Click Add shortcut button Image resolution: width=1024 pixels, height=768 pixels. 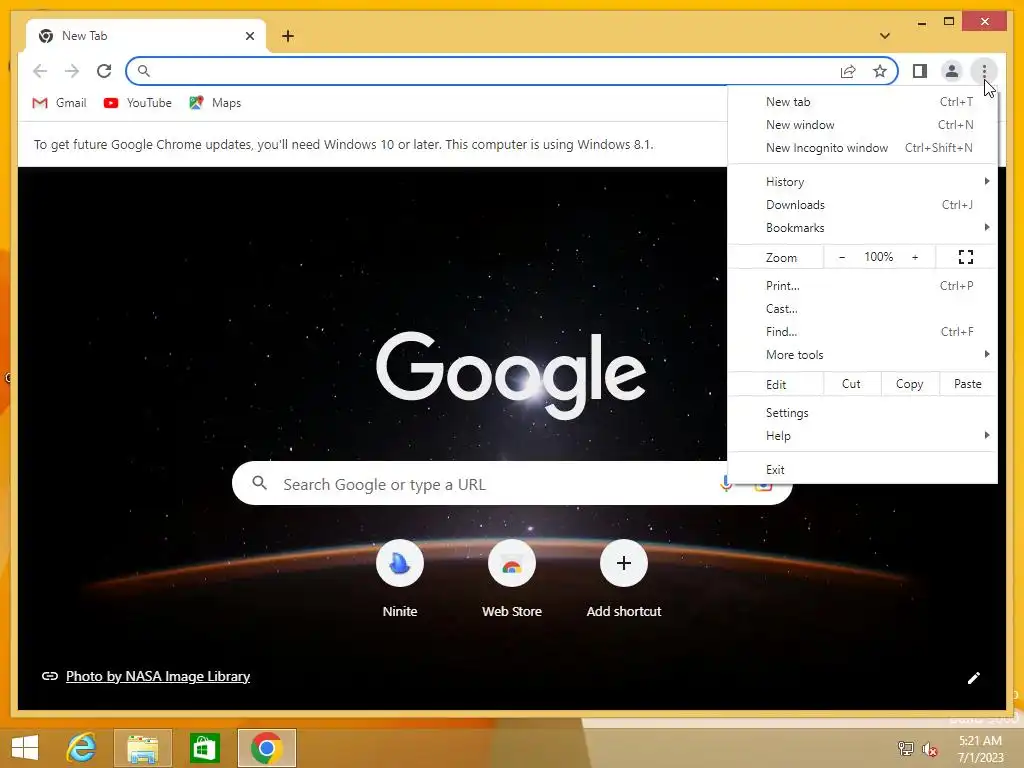click(624, 579)
